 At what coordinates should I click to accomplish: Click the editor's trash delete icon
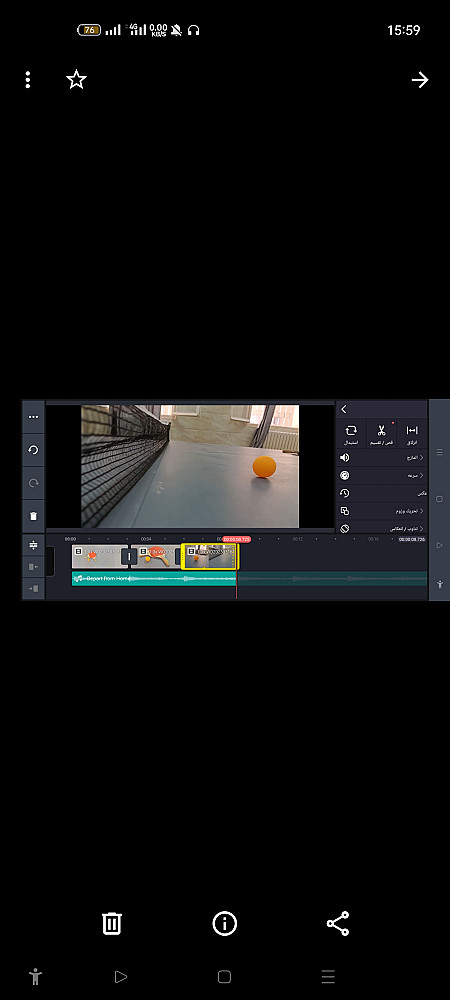33,516
